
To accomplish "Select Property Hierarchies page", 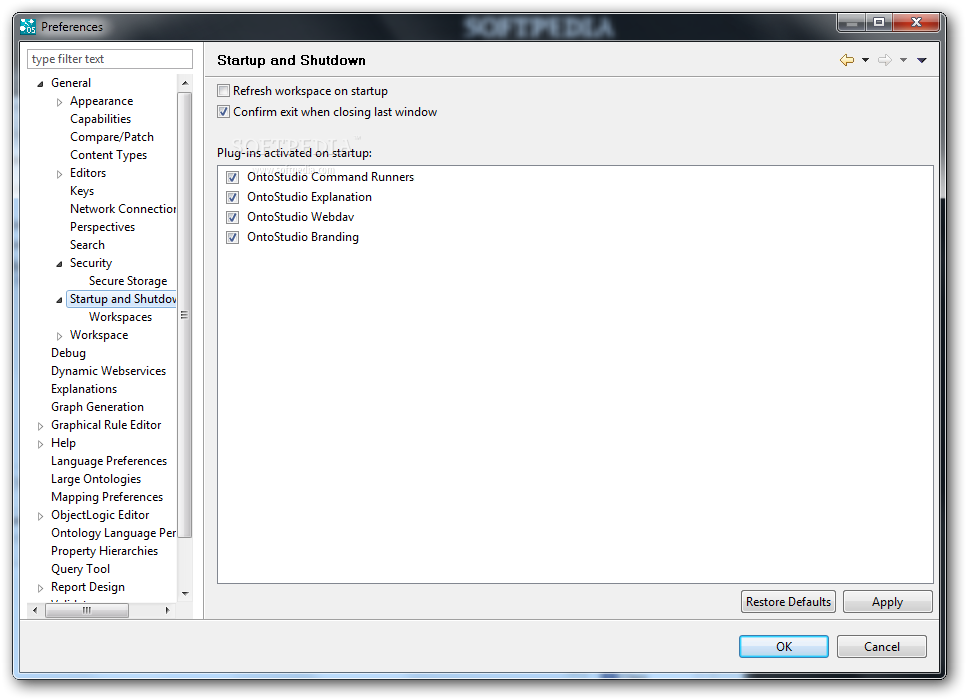I will pyautogui.click(x=104, y=551).
